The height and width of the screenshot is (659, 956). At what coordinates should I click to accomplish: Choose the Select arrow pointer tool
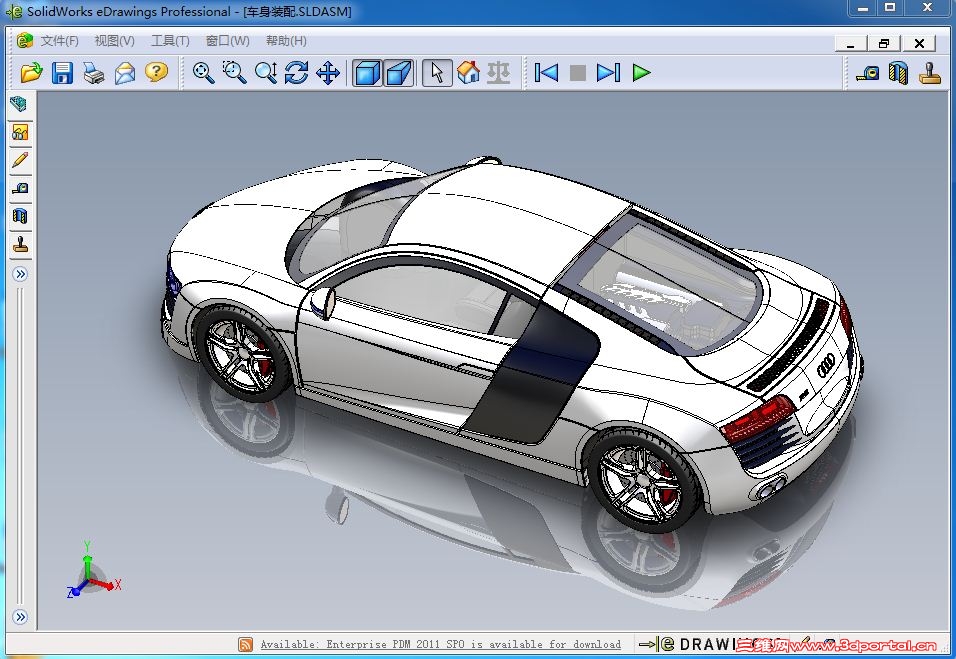pyautogui.click(x=437, y=73)
